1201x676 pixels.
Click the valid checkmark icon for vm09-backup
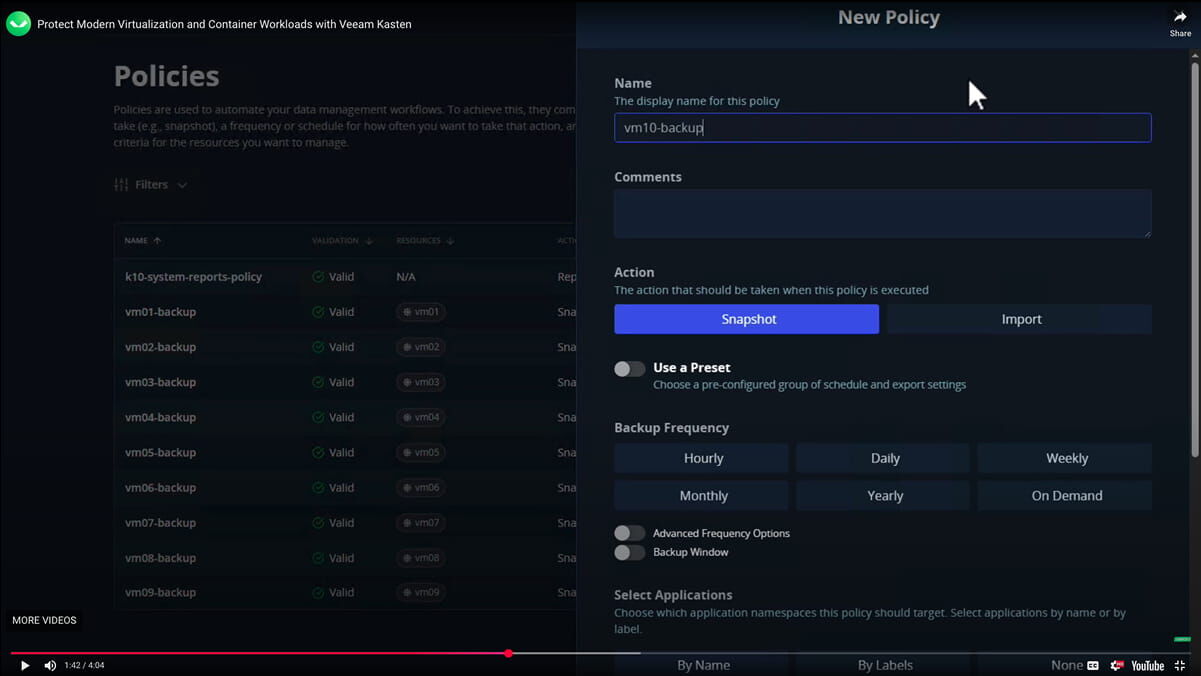318,593
